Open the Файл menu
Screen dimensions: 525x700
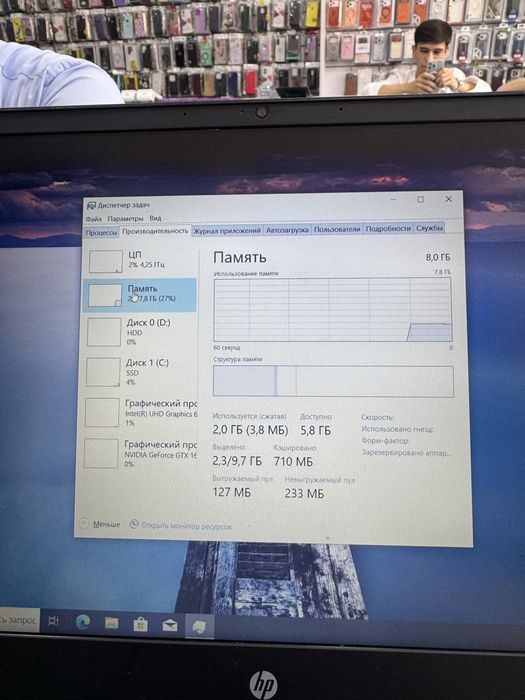(94, 219)
